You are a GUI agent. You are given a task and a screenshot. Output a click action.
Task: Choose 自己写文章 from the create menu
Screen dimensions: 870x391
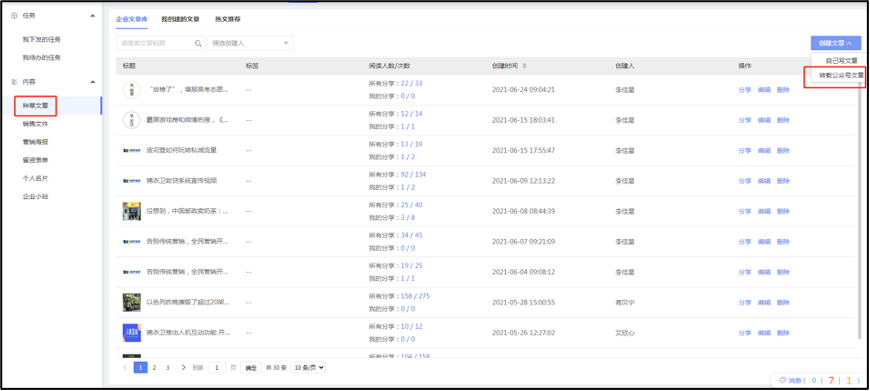pyautogui.click(x=841, y=60)
